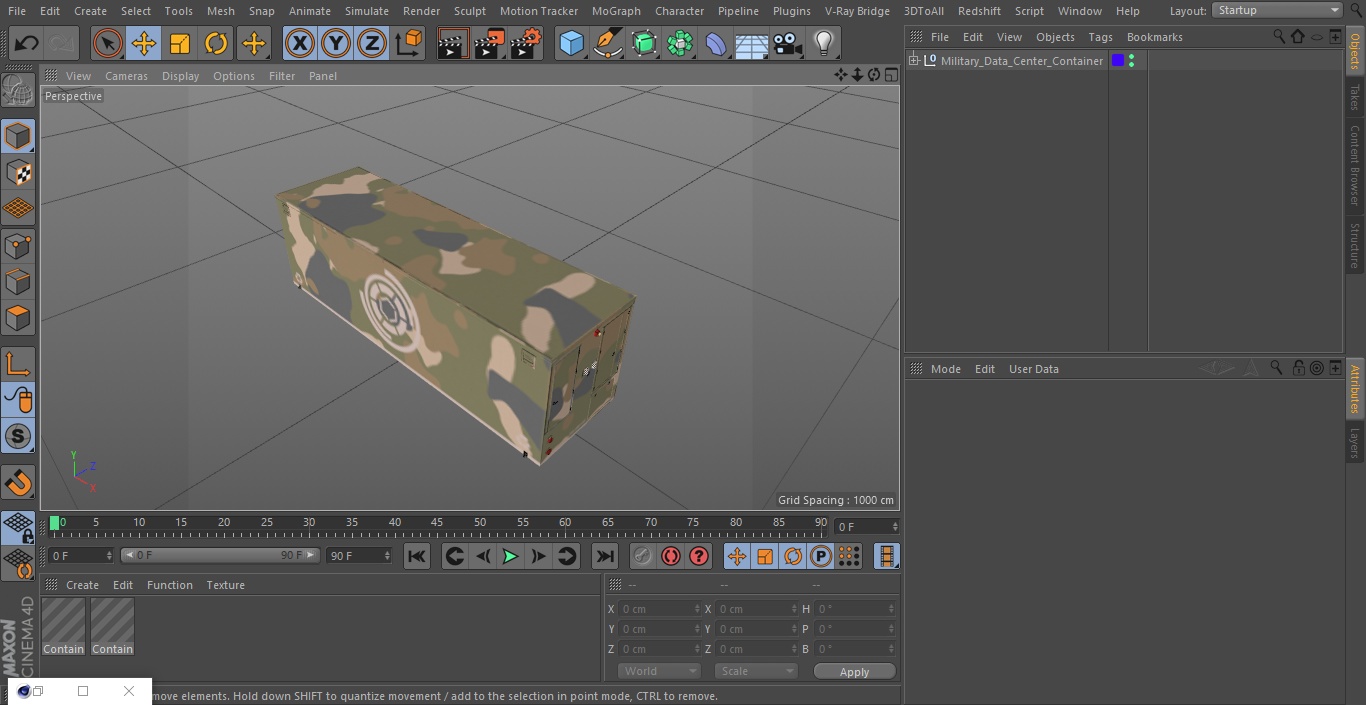Open the World coordinate space dropdown
The height and width of the screenshot is (705, 1366).
pyautogui.click(x=659, y=671)
